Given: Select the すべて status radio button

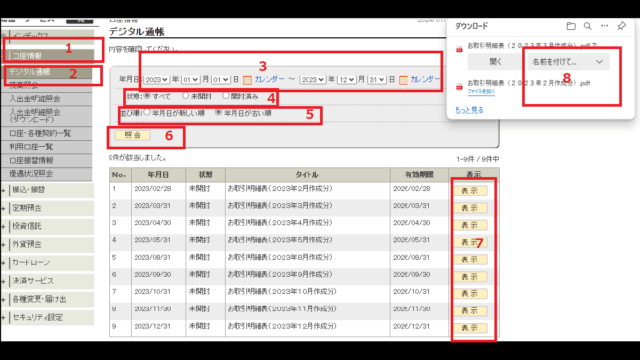Looking at the screenshot, I should (x=147, y=96).
